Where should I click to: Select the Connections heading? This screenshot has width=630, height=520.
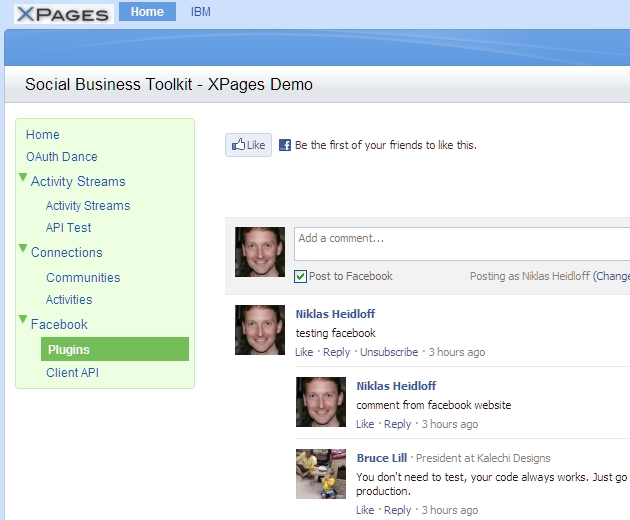67,252
